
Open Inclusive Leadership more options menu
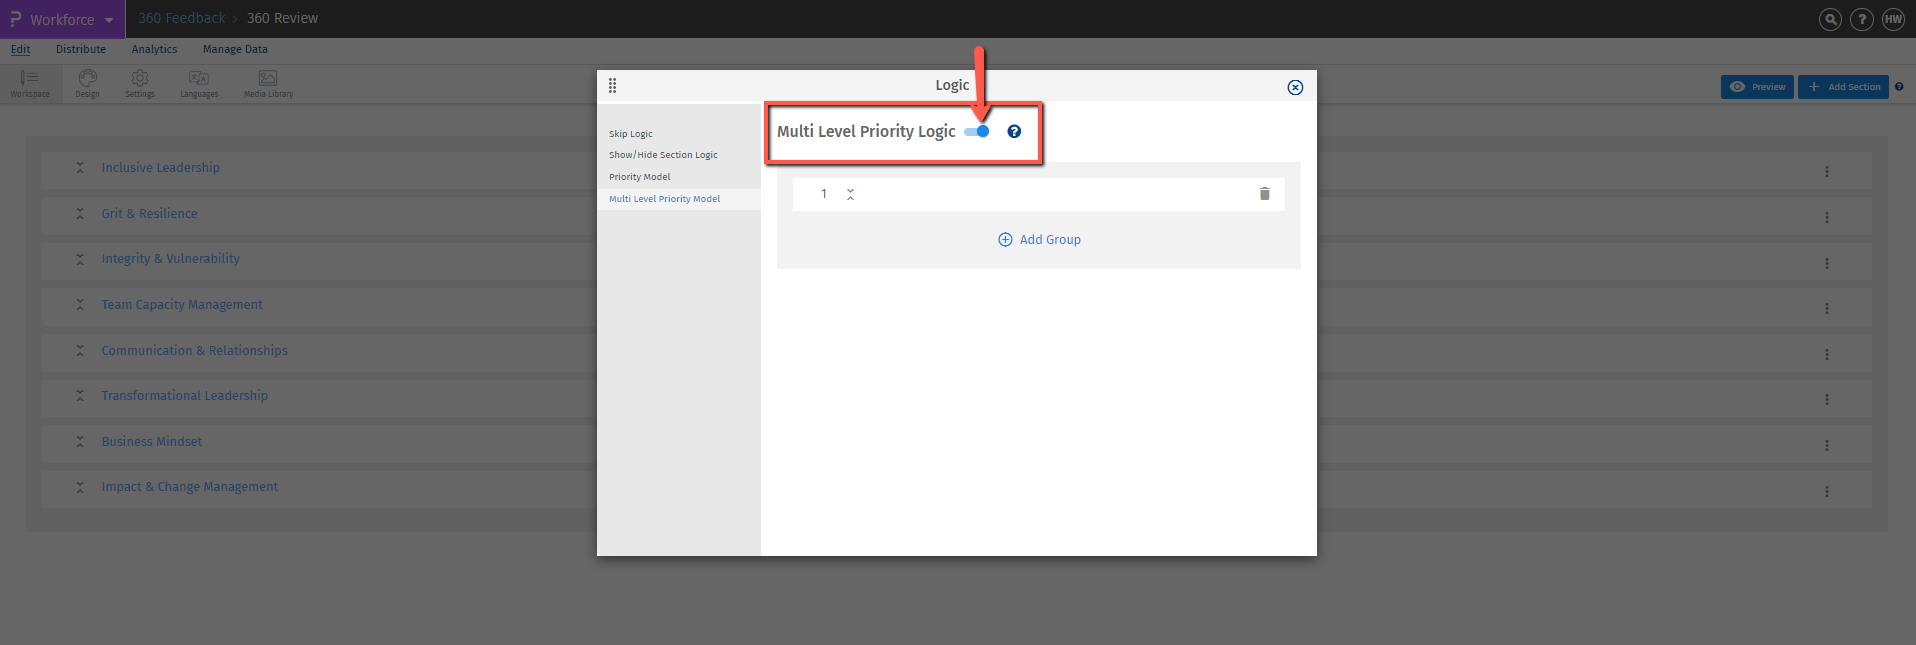[1827, 172]
